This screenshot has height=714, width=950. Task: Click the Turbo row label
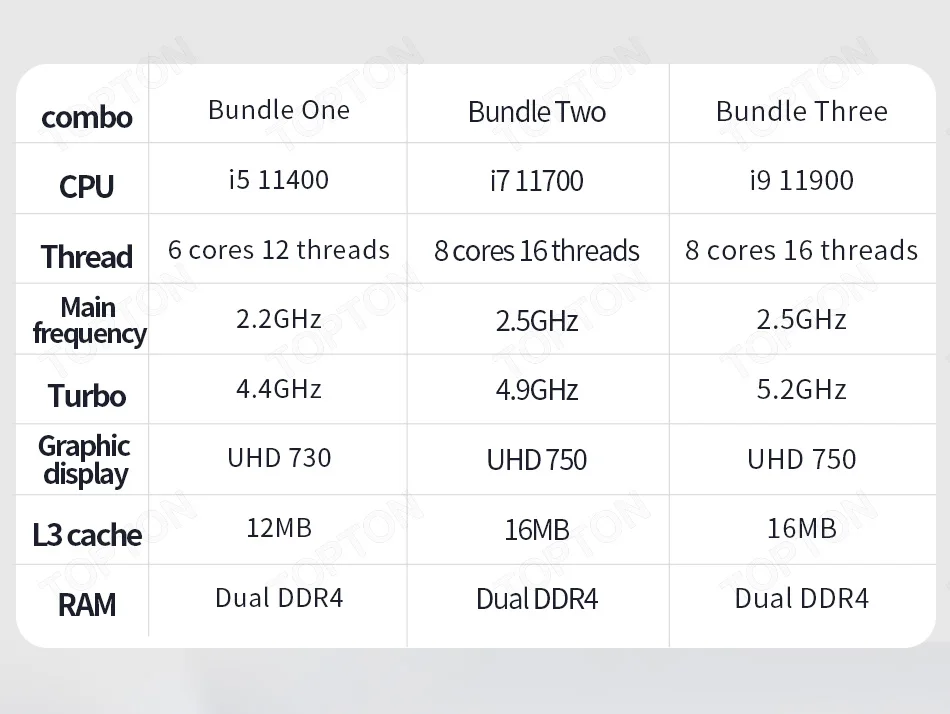87,396
